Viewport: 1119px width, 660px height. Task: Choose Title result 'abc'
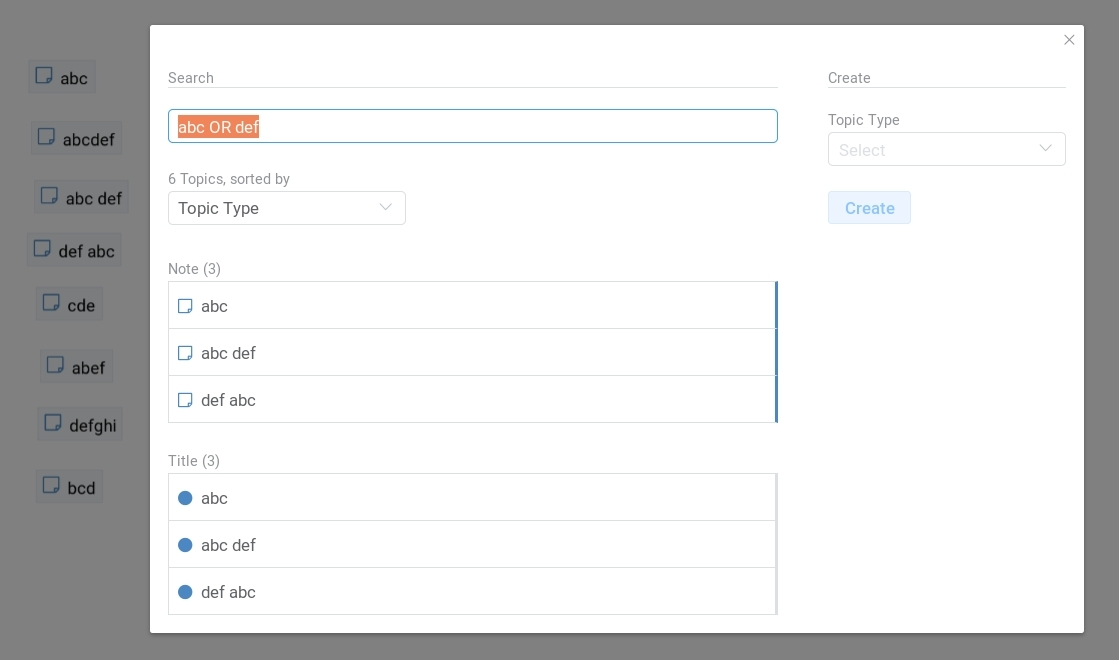point(471,498)
